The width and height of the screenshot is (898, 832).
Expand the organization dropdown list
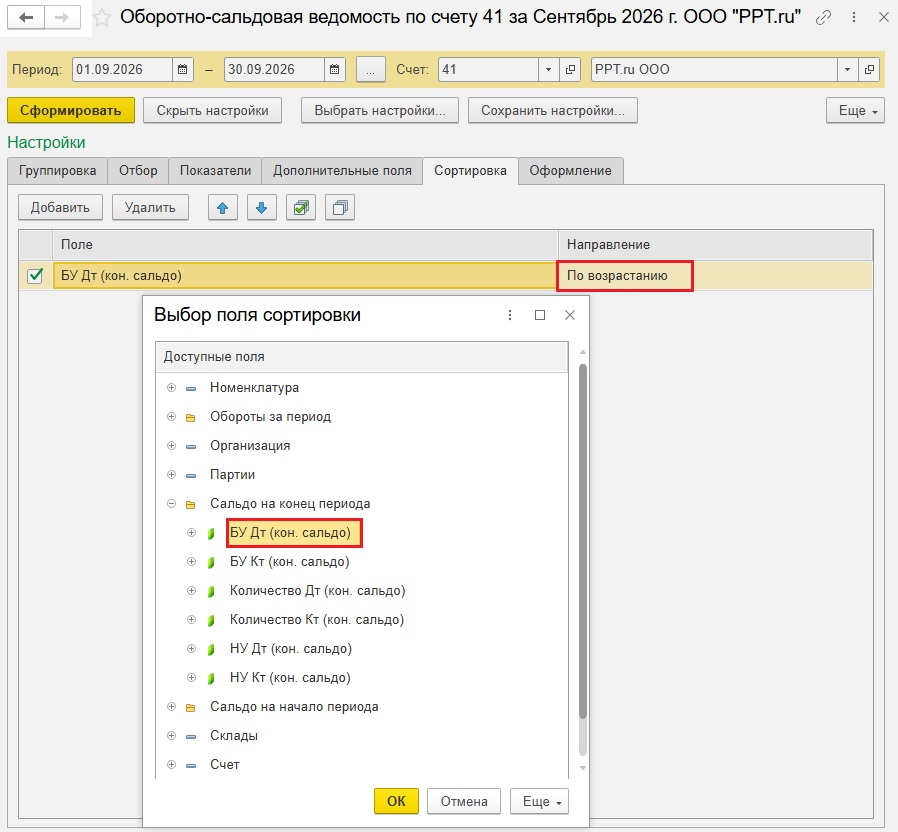tap(847, 69)
